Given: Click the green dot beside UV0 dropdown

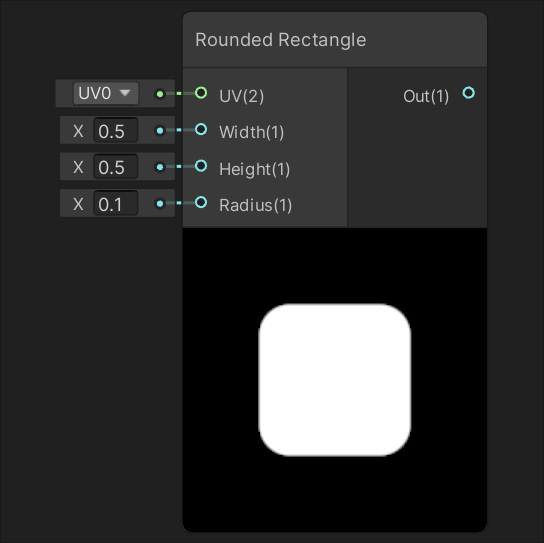Looking at the screenshot, I should 160,94.
